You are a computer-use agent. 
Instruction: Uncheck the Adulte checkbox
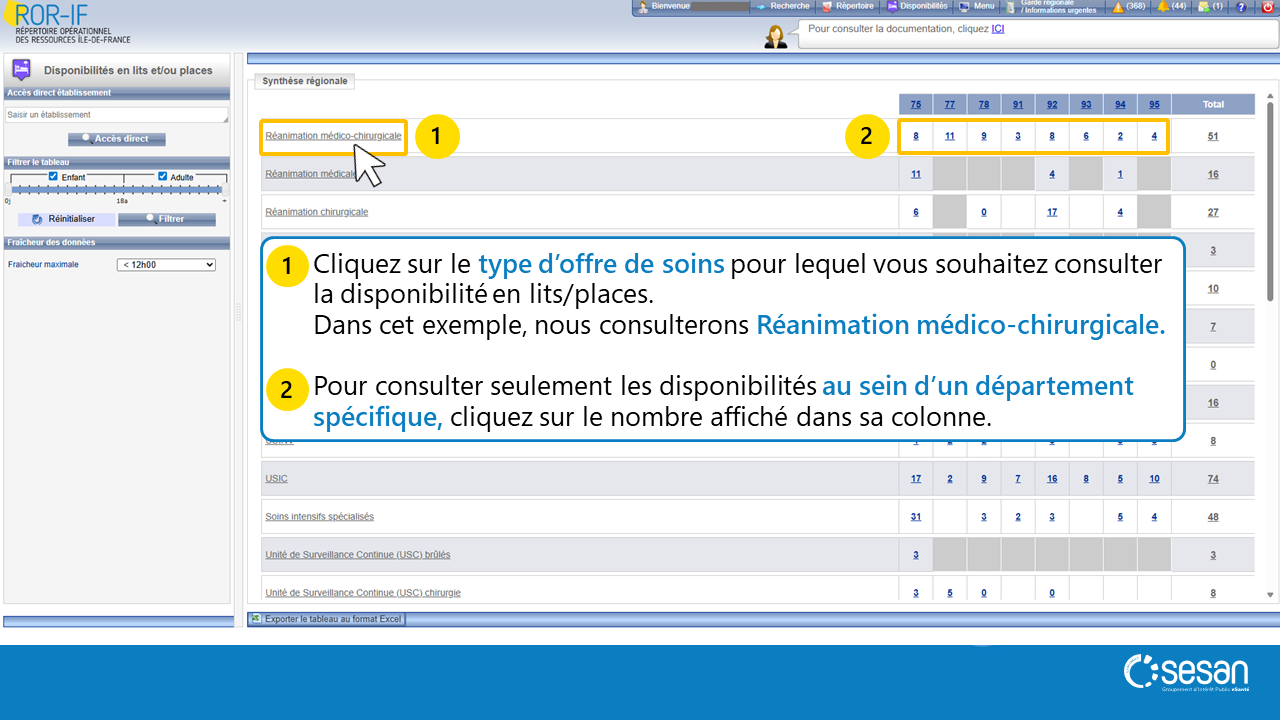coord(163,176)
